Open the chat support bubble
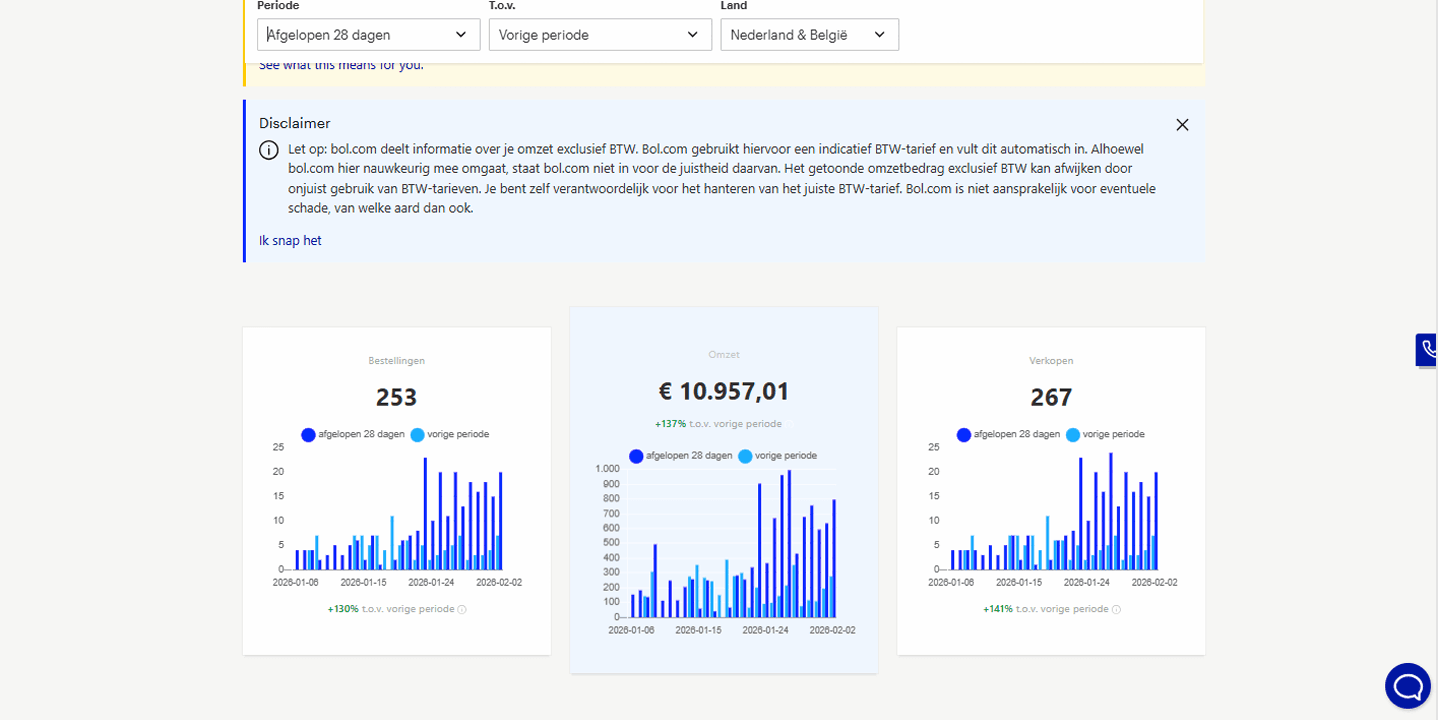Viewport: 1438px width, 720px height. [1408, 686]
